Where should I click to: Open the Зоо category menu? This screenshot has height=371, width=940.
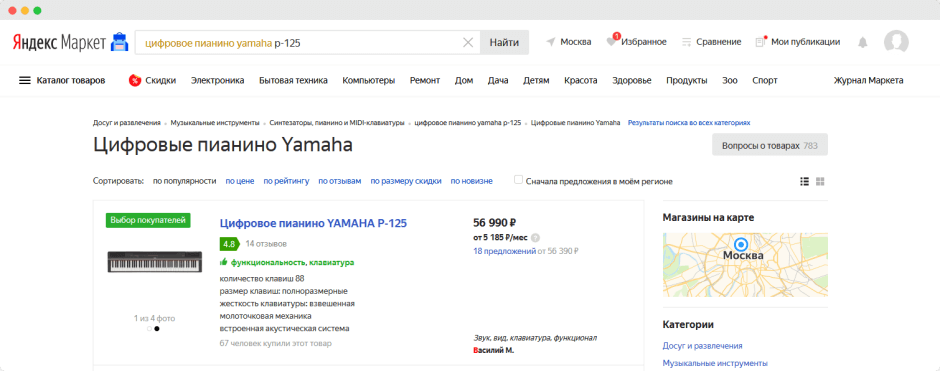(x=730, y=80)
